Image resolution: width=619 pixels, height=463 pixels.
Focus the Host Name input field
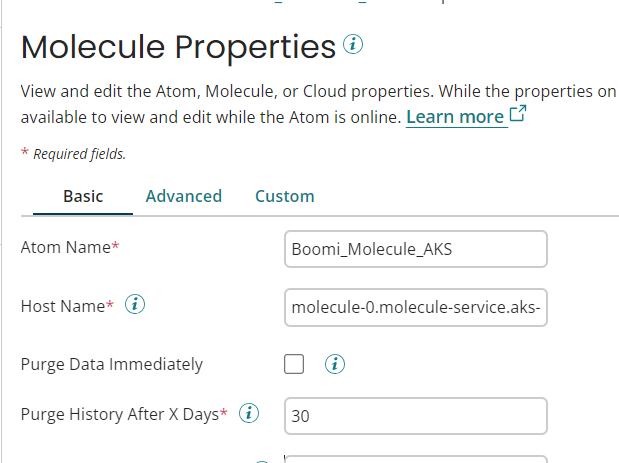(x=416, y=307)
